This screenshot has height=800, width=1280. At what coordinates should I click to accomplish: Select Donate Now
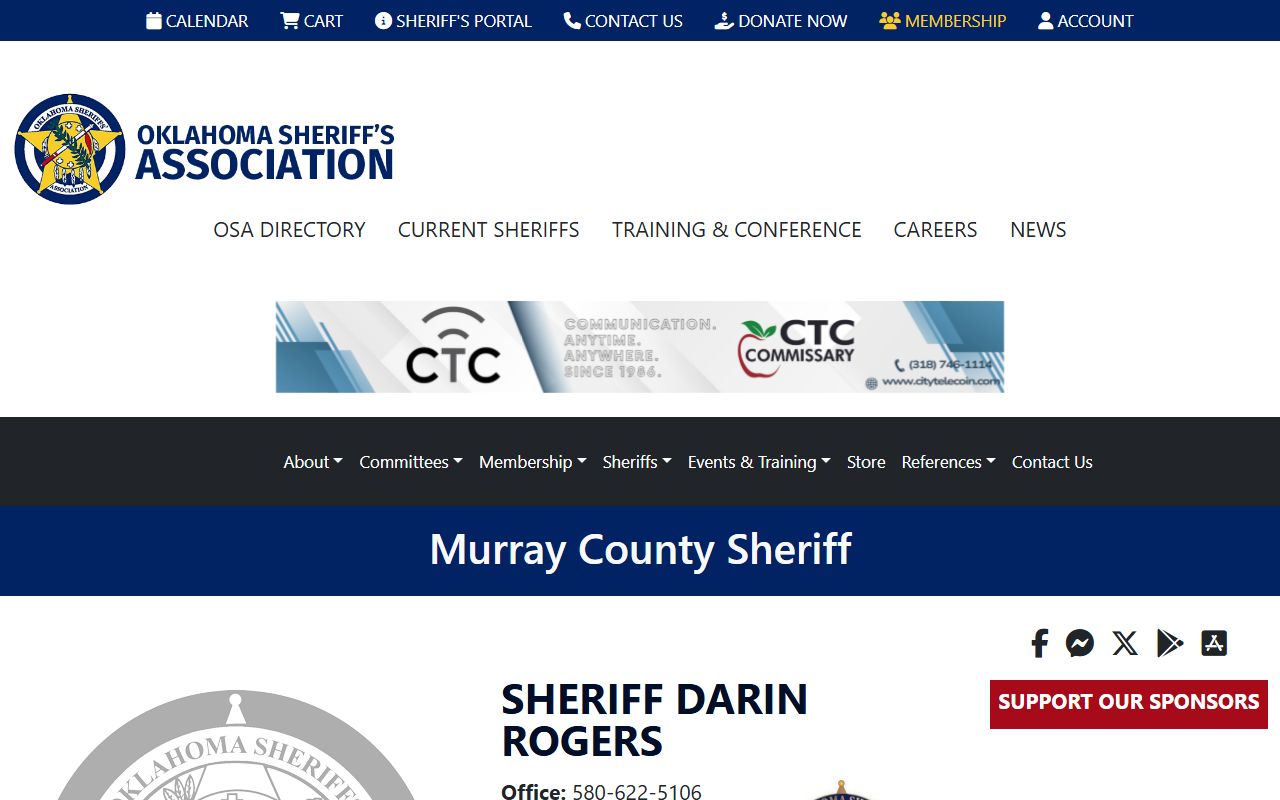click(x=781, y=21)
